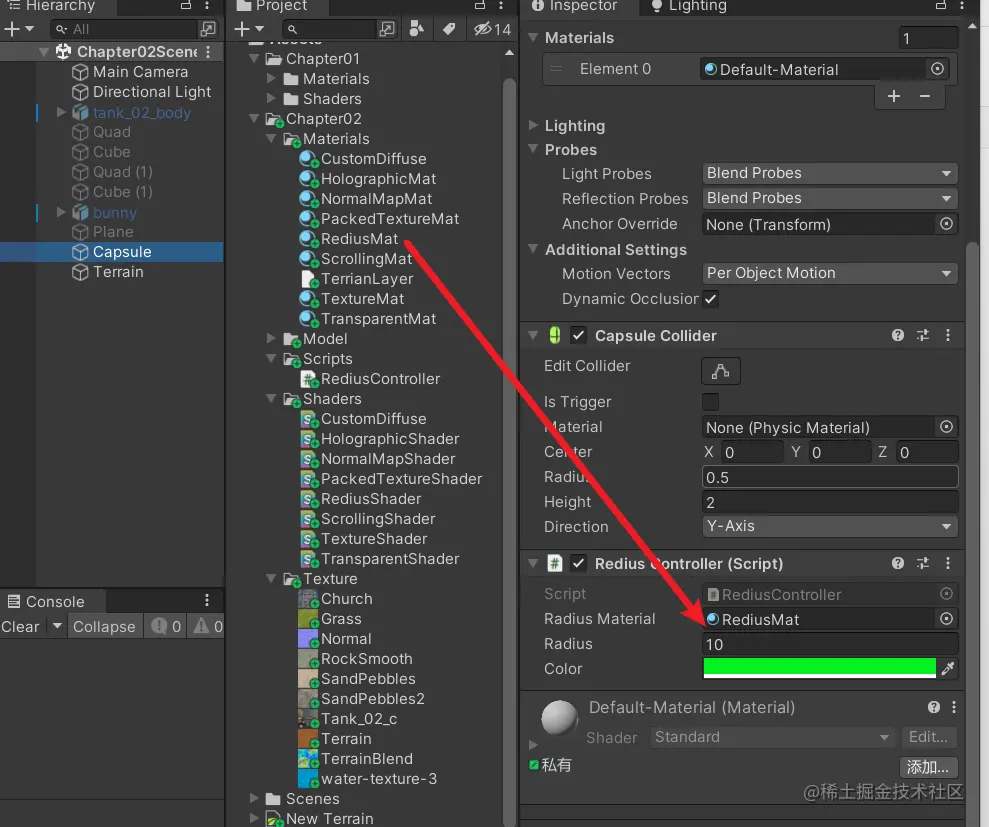Expand tank_02_body in Hierarchy
Screen dimensions: 989x827
61,112
